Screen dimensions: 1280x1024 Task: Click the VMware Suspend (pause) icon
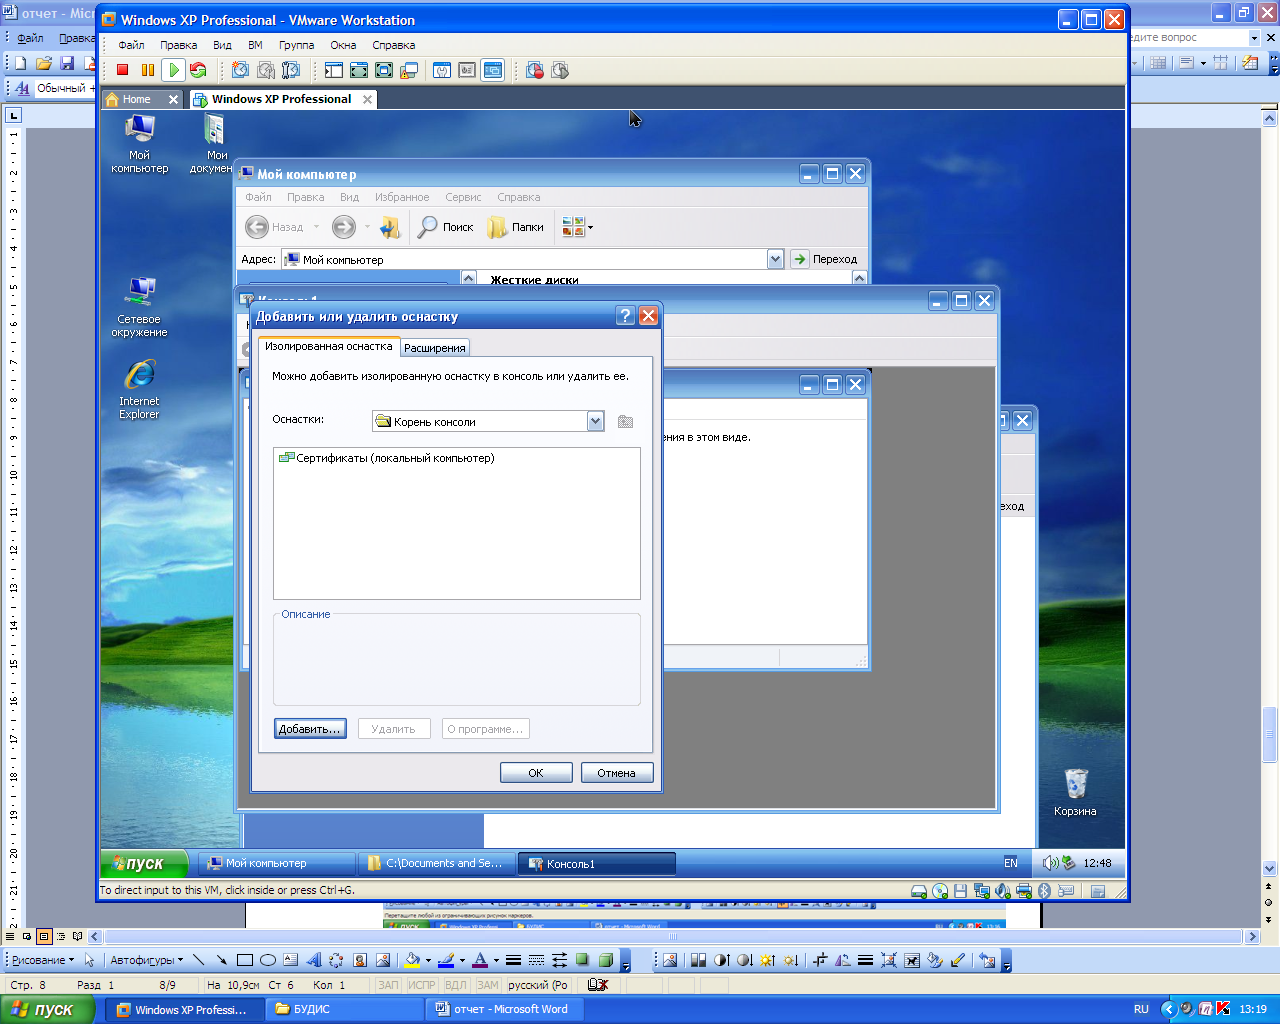coord(148,70)
